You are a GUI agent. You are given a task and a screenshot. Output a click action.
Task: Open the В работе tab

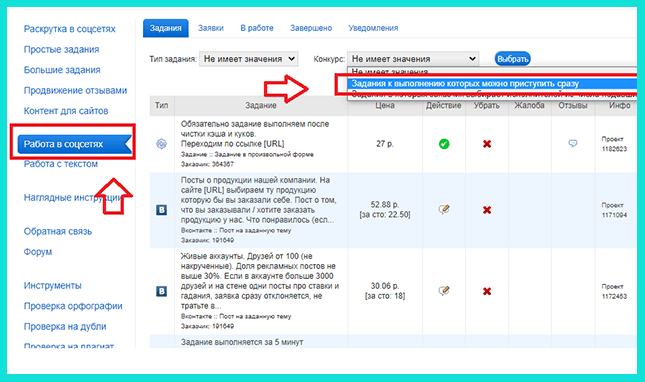click(257, 28)
